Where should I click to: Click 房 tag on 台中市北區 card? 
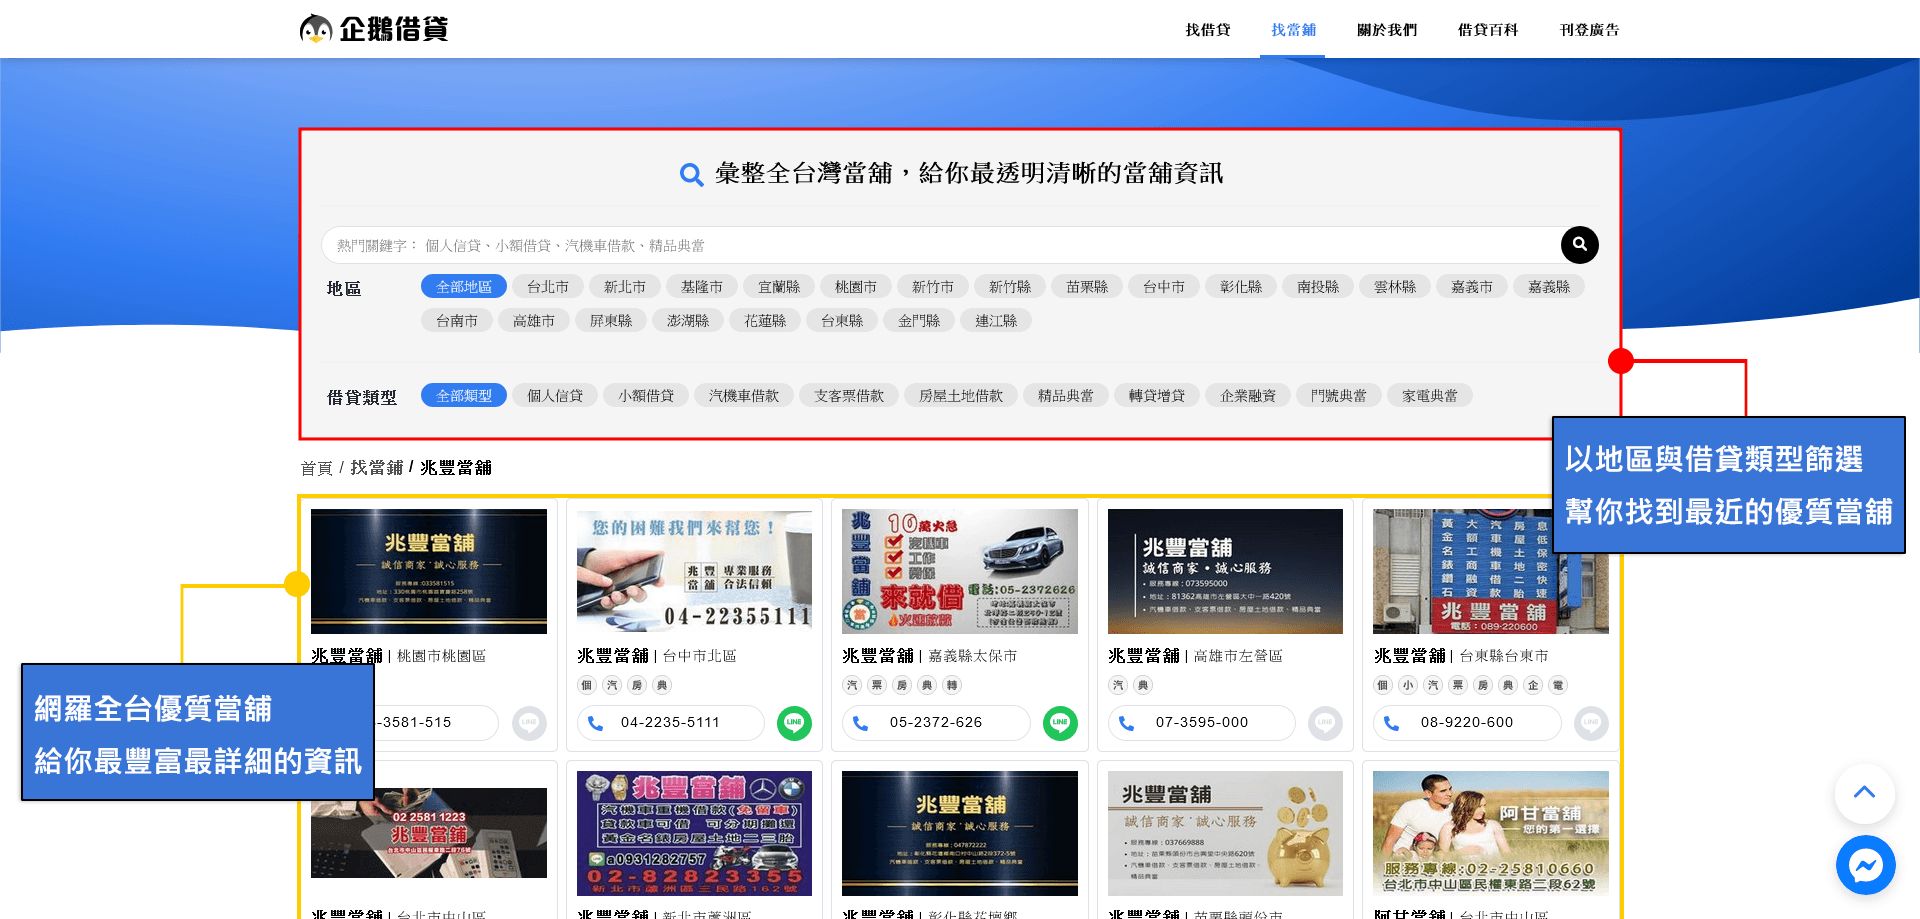coord(637,685)
